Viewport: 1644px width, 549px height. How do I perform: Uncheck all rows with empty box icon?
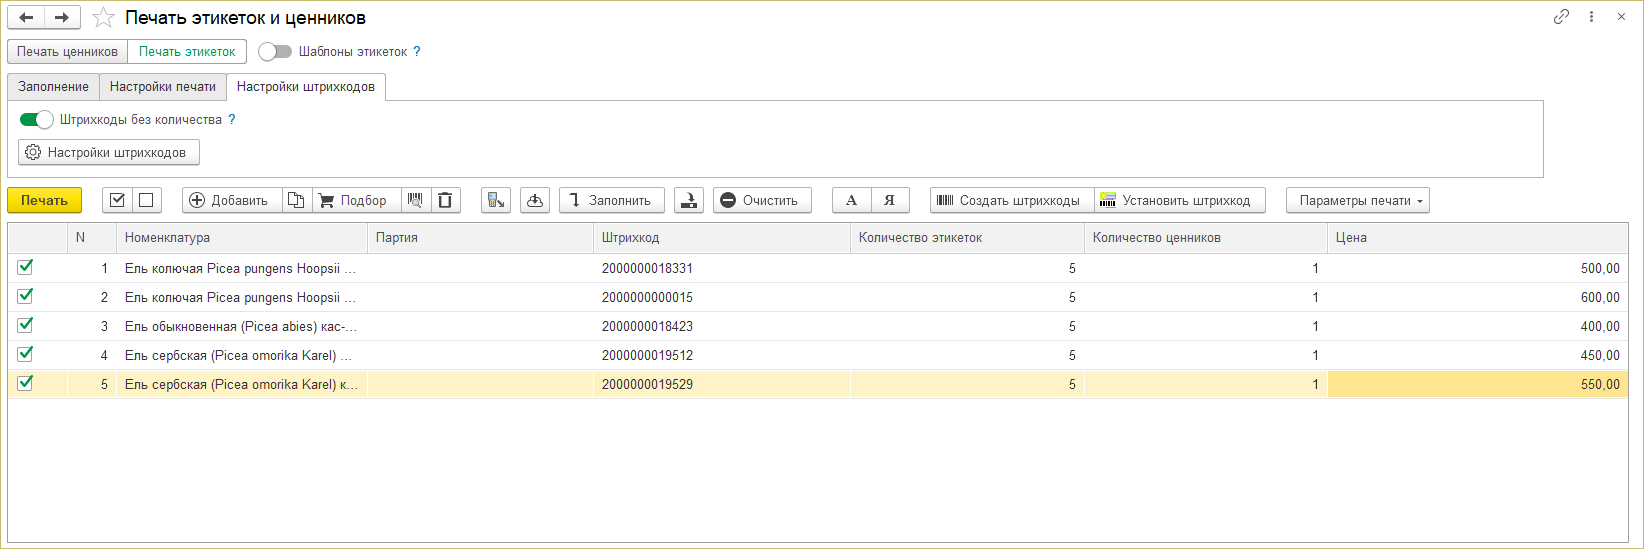146,200
